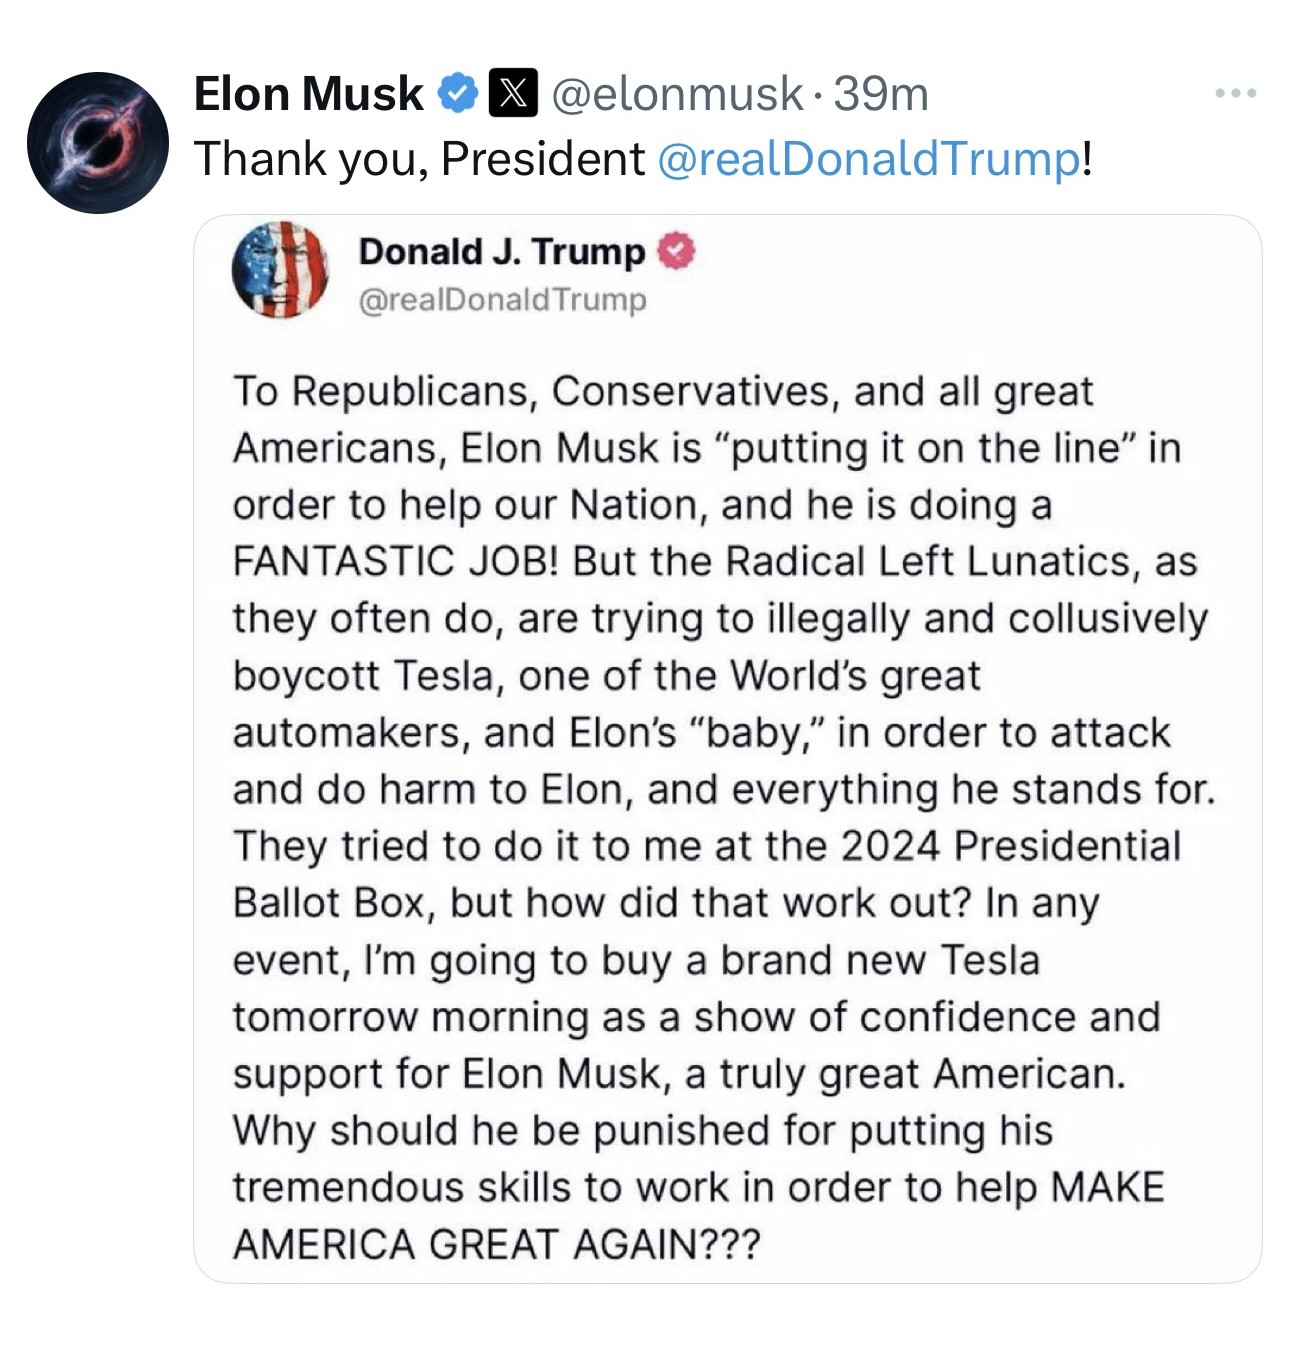Click the Donald J. Trump name in quoted post

[x=501, y=251]
